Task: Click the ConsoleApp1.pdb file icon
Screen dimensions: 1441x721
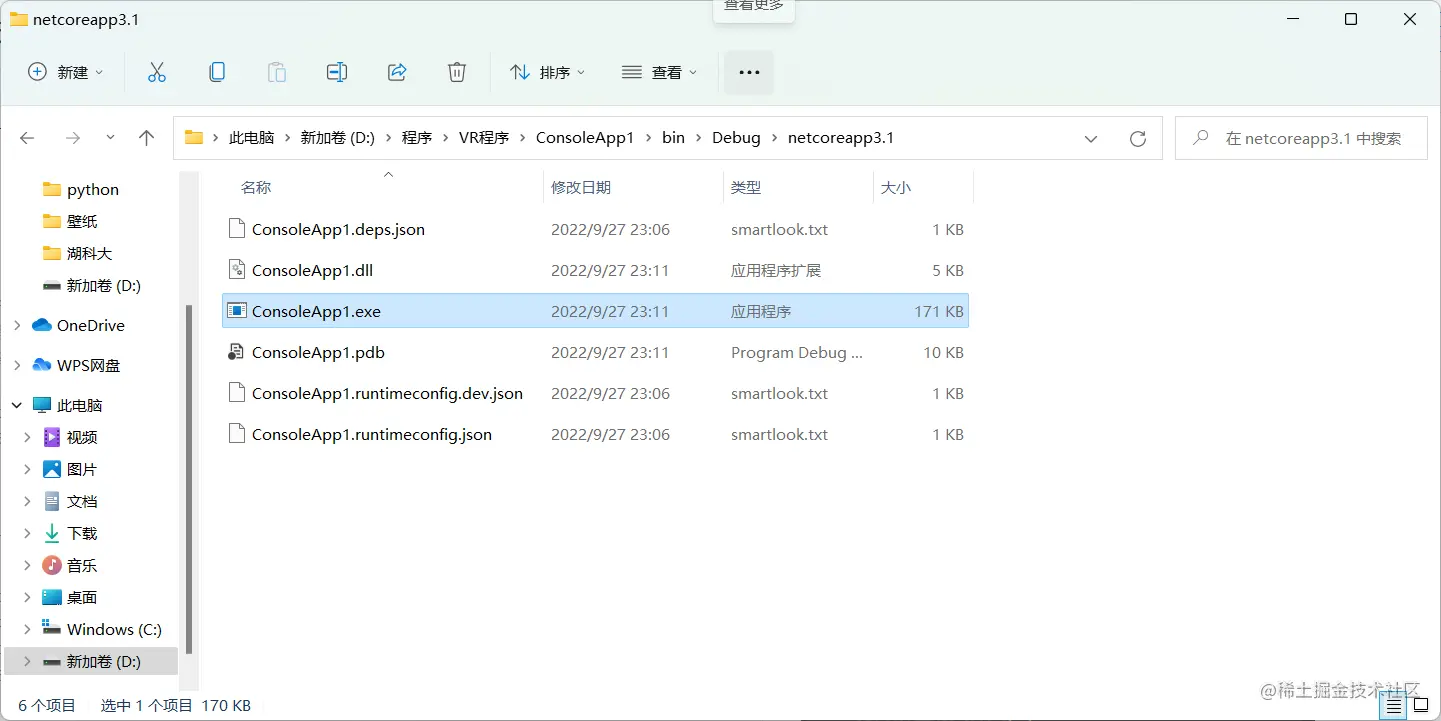Action: (x=237, y=352)
